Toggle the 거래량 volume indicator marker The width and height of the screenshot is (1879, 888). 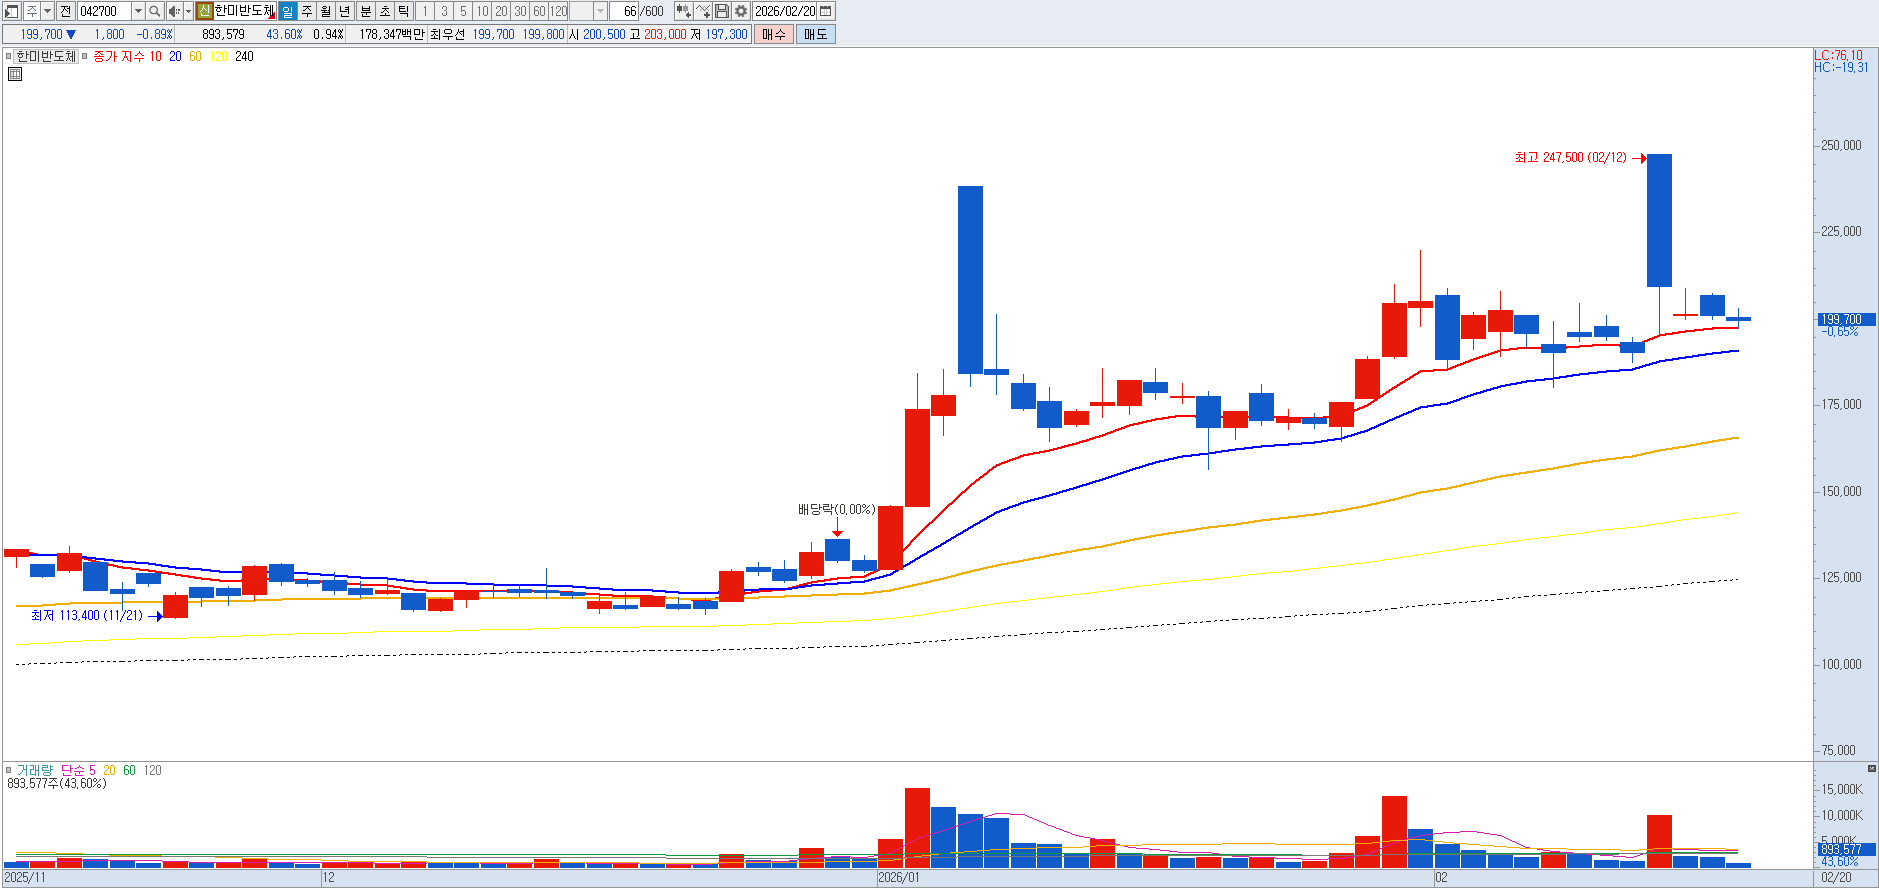point(9,770)
